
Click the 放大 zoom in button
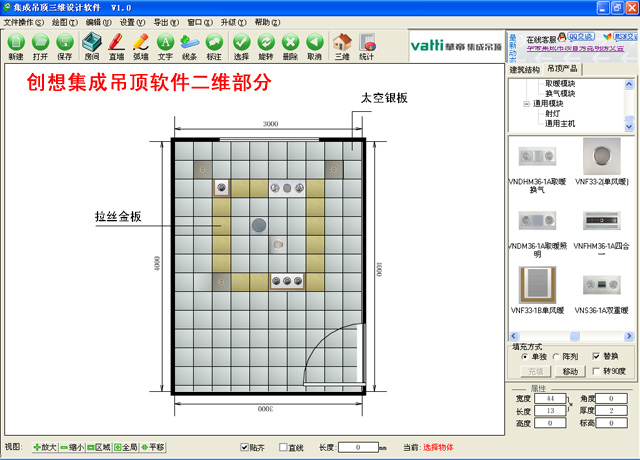44,447
